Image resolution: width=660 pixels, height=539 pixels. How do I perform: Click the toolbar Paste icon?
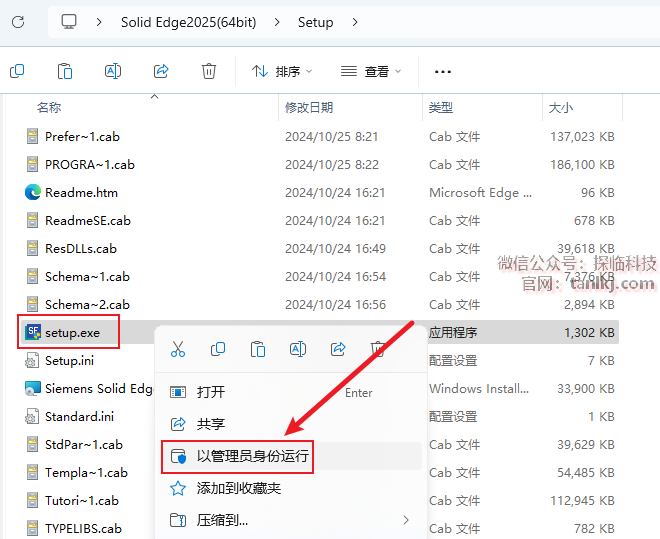[x=65, y=71]
